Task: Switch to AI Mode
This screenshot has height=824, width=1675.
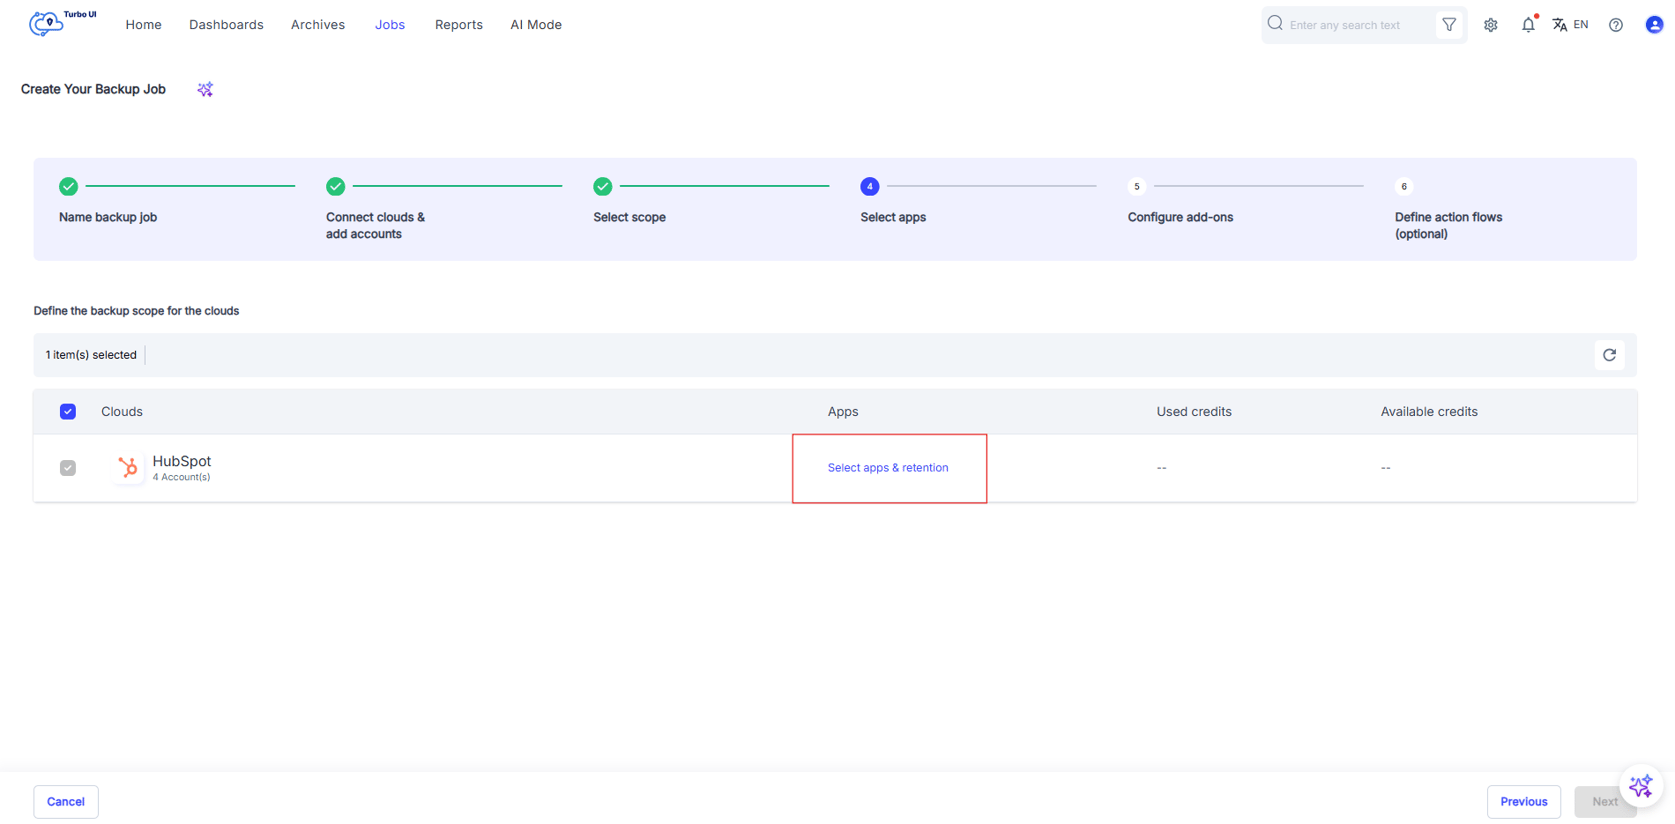Action: coord(536,25)
